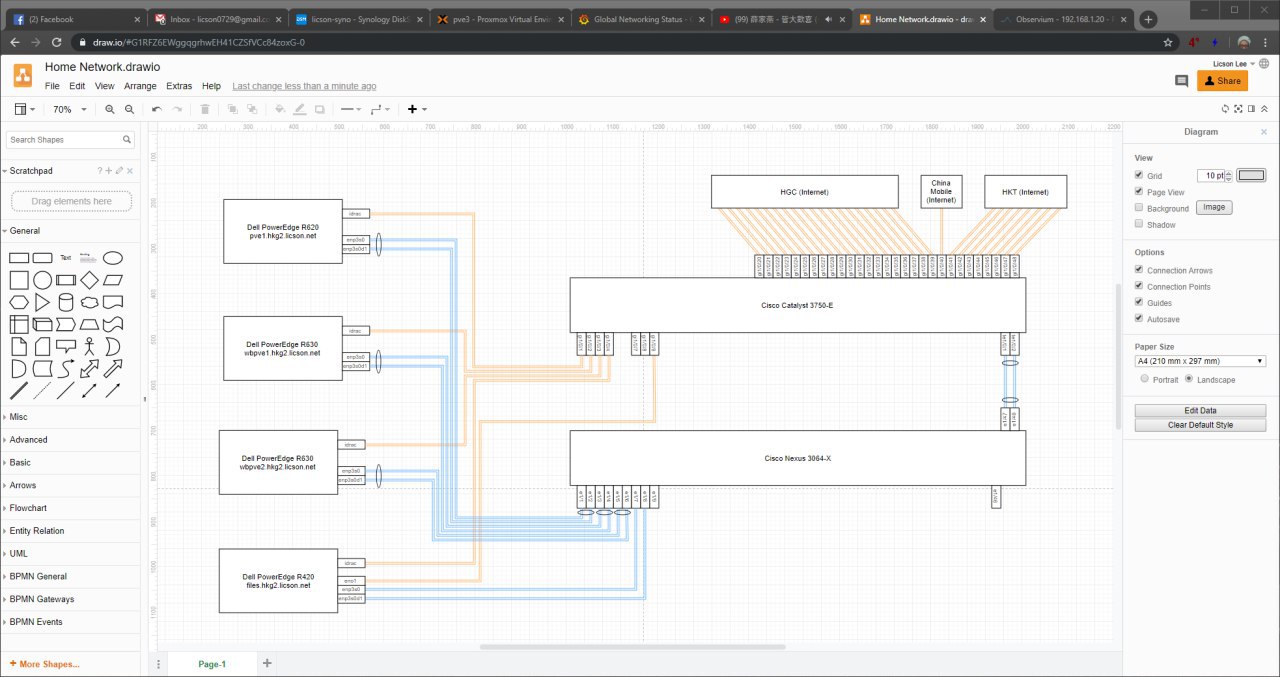The width and height of the screenshot is (1280, 677).
Task: Click the plus add icon on the Scratchpad
Action: pyautogui.click(x=109, y=171)
